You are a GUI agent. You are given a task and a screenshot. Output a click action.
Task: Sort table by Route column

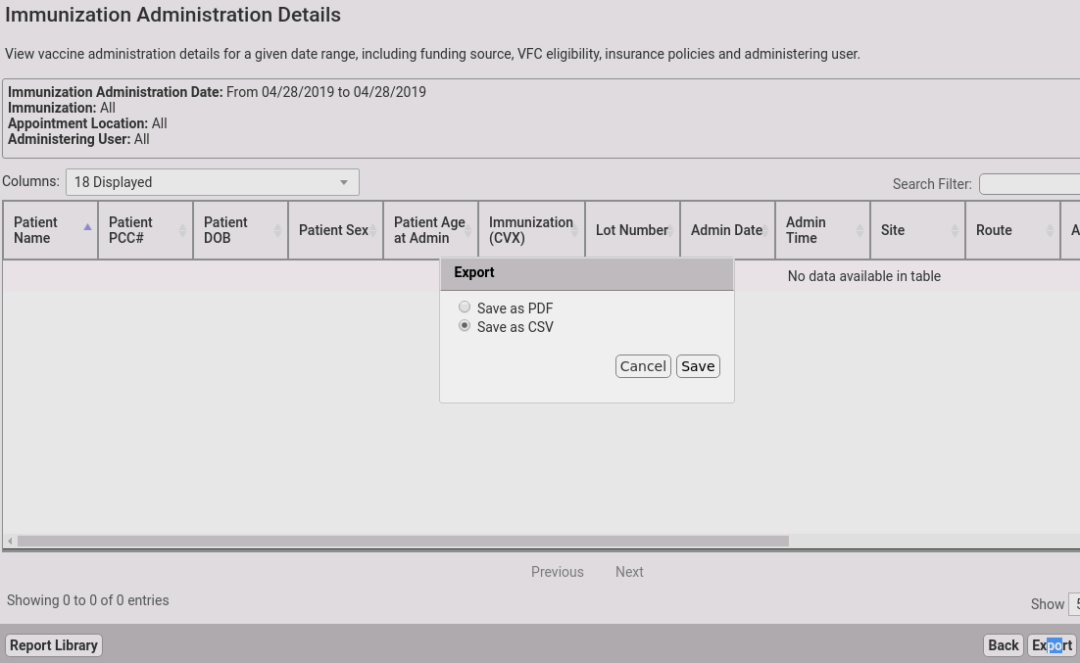(x=1012, y=230)
